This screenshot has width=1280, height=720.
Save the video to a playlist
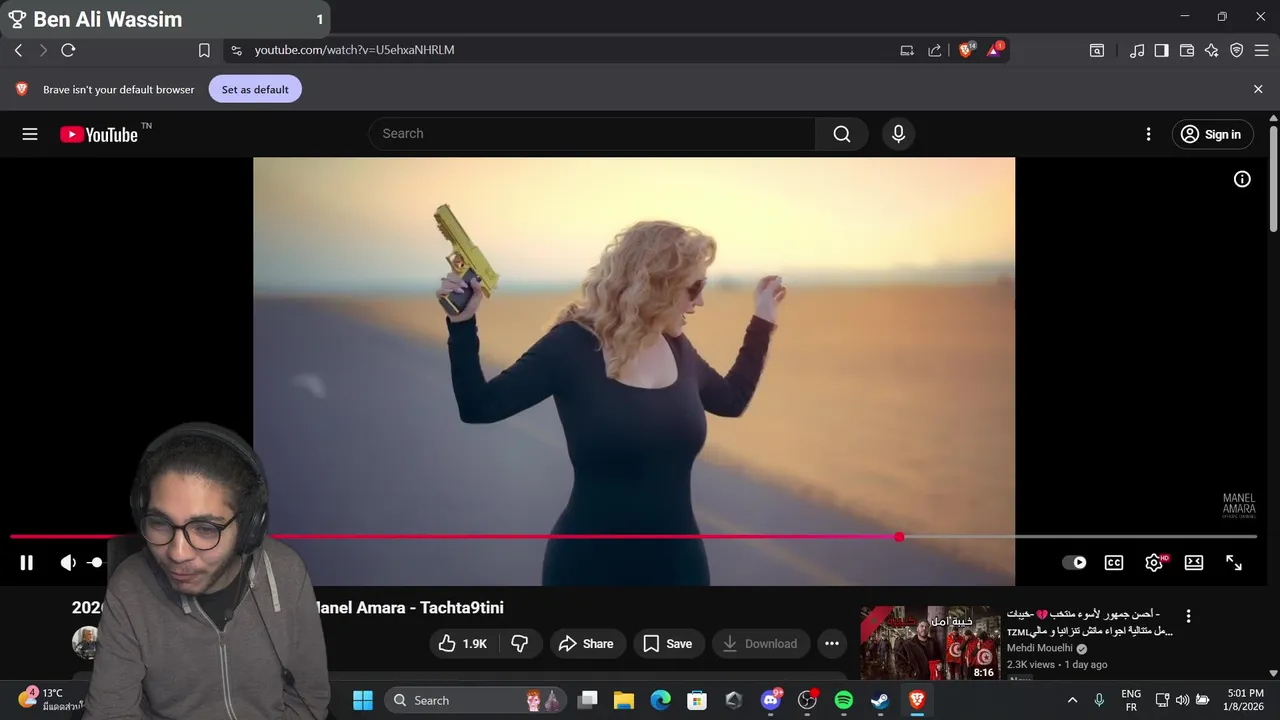point(668,644)
